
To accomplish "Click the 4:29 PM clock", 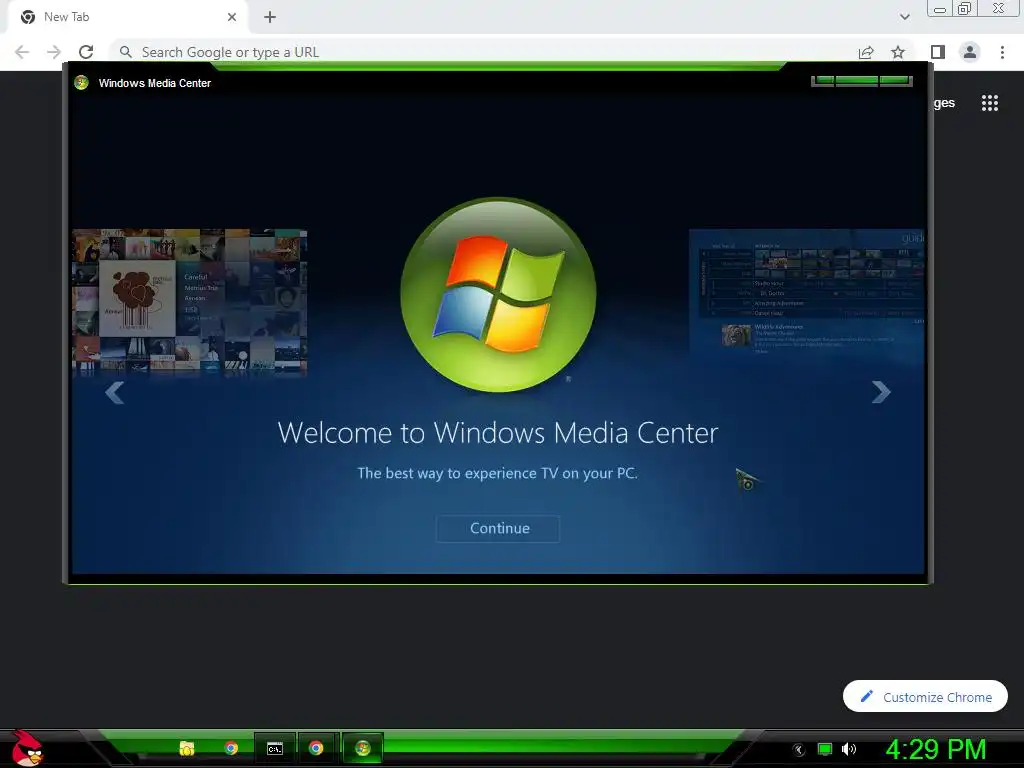I will [x=935, y=749].
